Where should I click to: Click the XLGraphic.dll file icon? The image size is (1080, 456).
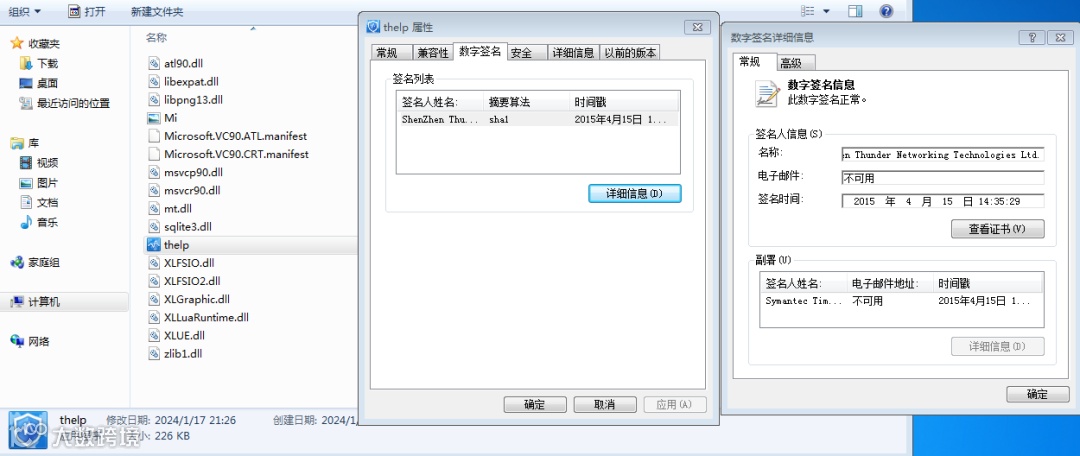(153, 299)
